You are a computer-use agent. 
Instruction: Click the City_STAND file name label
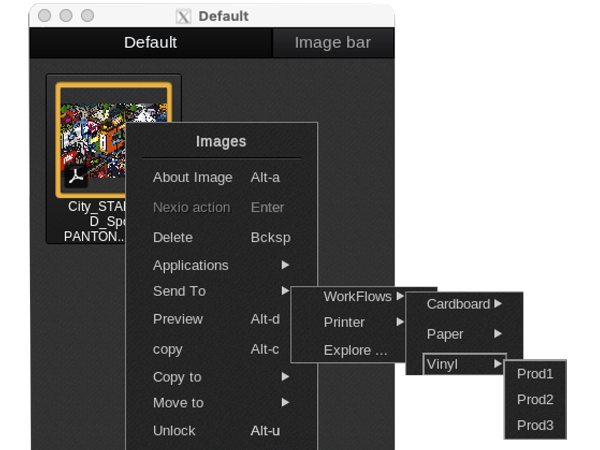(x=95, y=221)
